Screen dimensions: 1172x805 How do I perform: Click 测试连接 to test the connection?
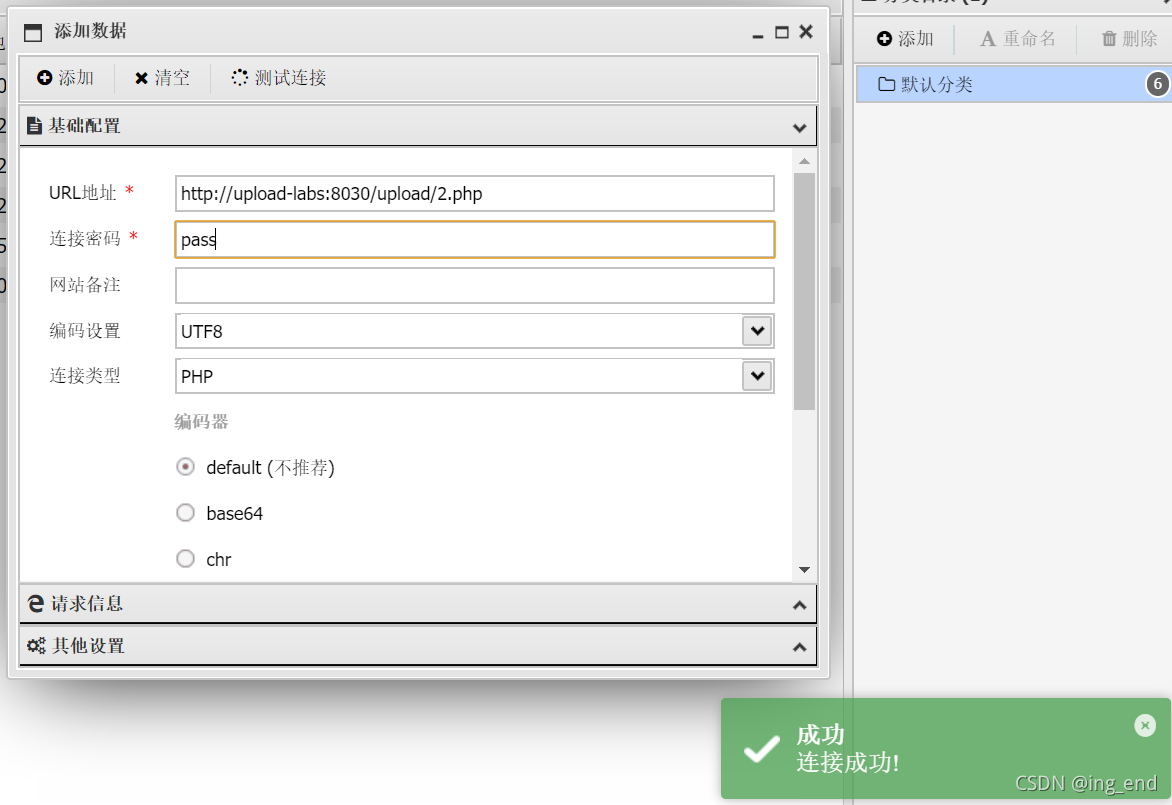click(x=279, y=78)
